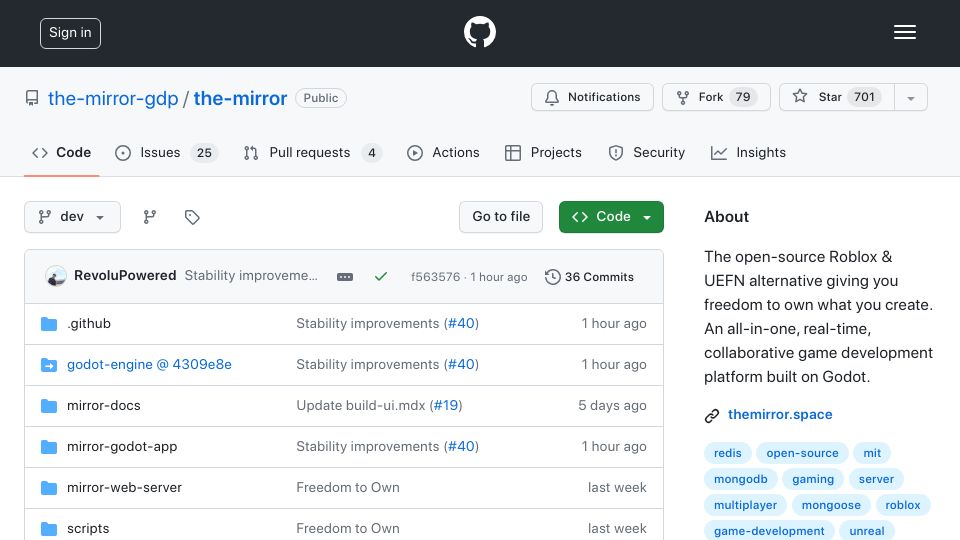Open the dev branch selector dropdown
This screenshot has width=960, height=540.
coord(72,217)
